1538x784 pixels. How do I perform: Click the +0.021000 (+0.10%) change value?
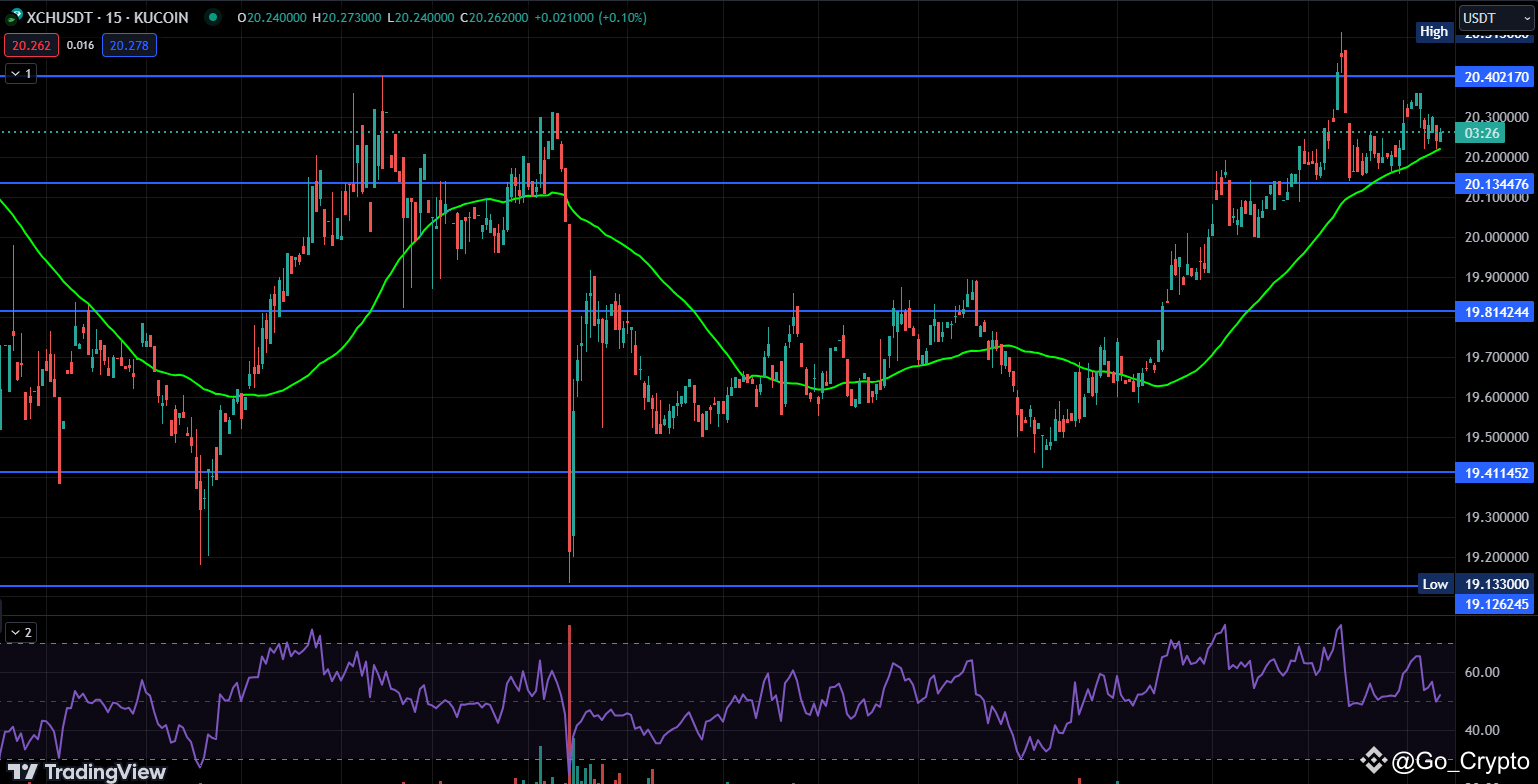pos(590,18)
